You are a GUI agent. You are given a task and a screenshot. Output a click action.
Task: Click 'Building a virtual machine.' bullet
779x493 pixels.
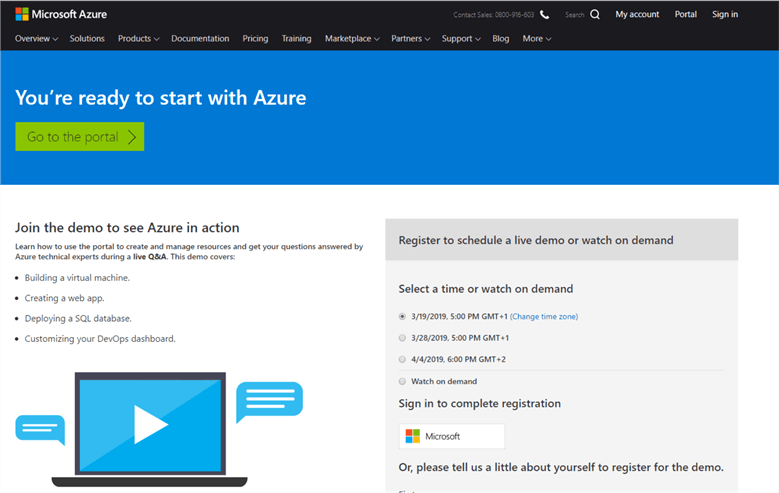[77, 278]
